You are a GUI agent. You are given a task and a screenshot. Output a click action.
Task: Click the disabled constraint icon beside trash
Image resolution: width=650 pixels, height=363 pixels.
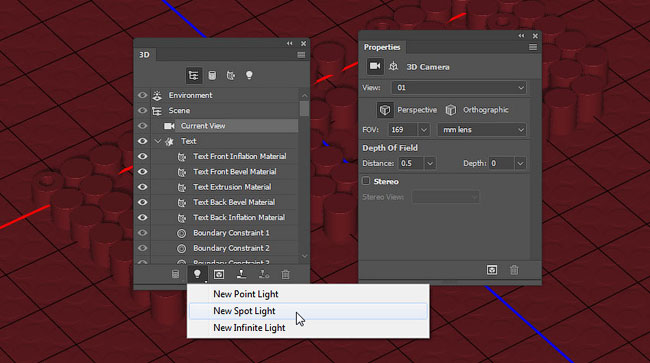pos(264,274)
